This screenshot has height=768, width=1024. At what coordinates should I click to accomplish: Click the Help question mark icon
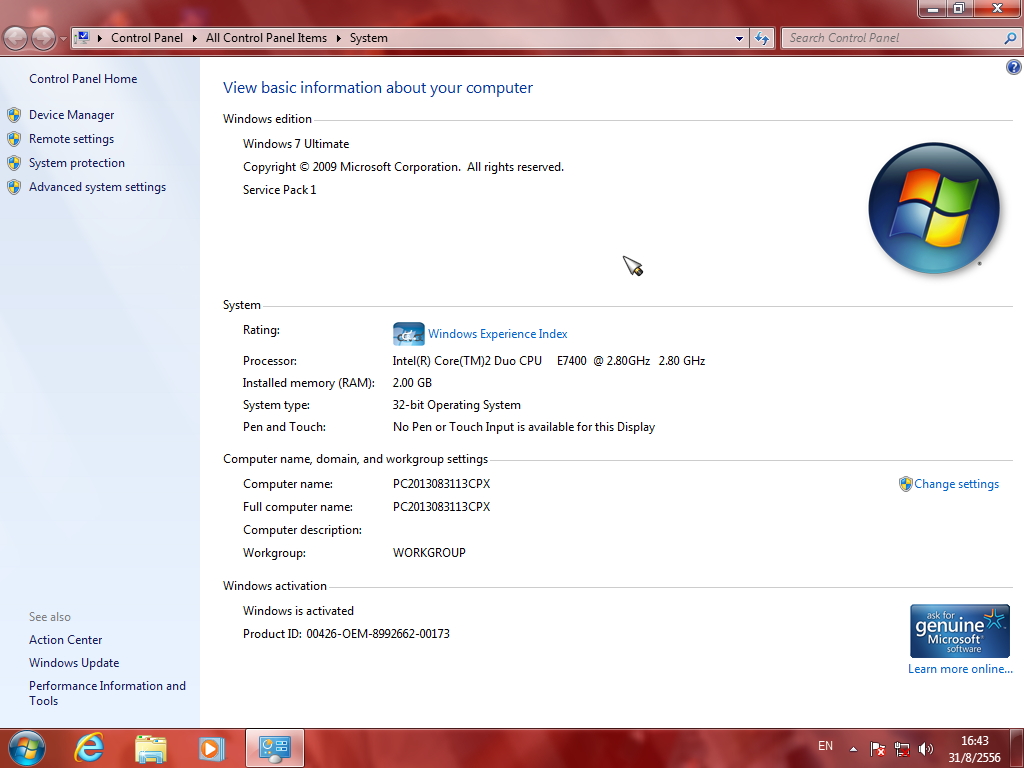coord(1014,67)
